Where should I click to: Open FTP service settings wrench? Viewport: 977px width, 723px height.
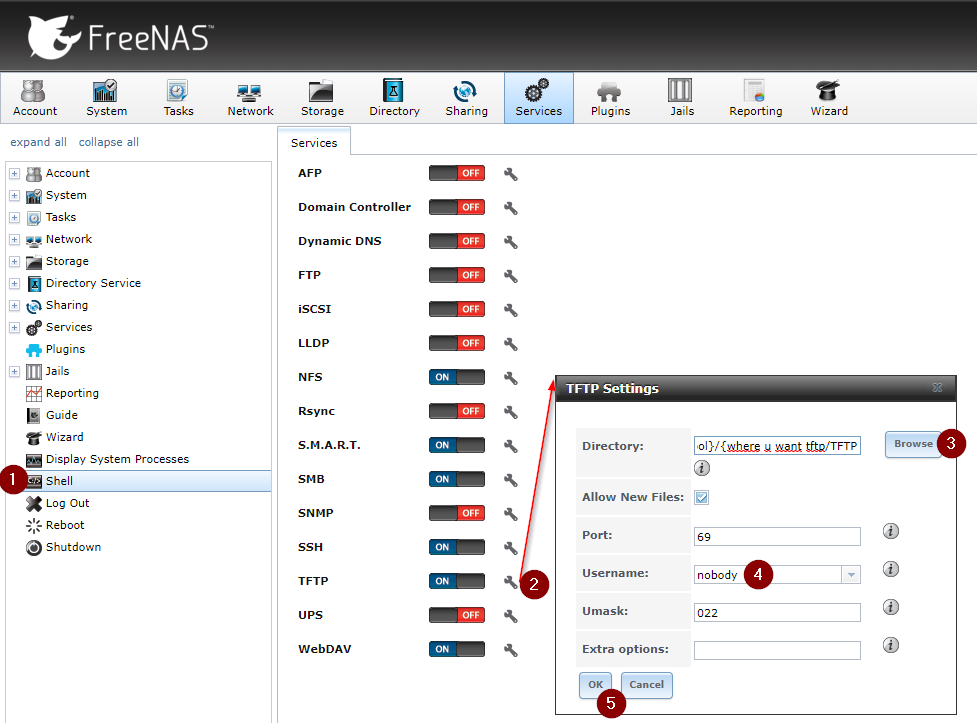click(x=511, y=275)
